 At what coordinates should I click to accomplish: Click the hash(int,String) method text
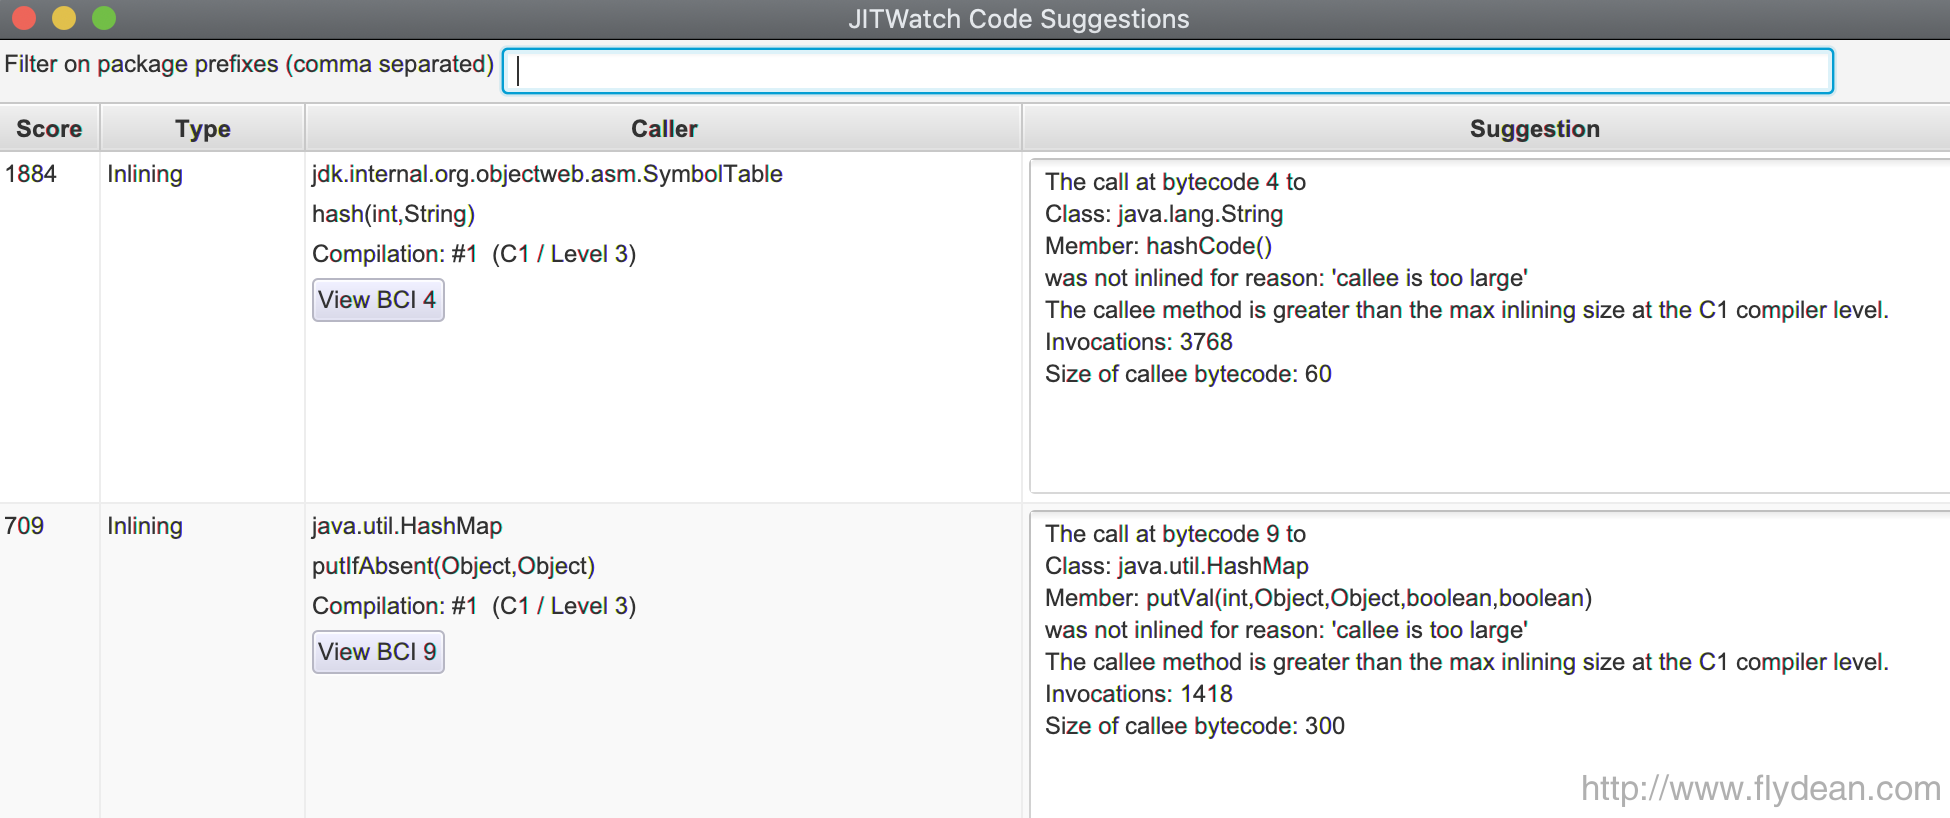(x=393, y=214)
